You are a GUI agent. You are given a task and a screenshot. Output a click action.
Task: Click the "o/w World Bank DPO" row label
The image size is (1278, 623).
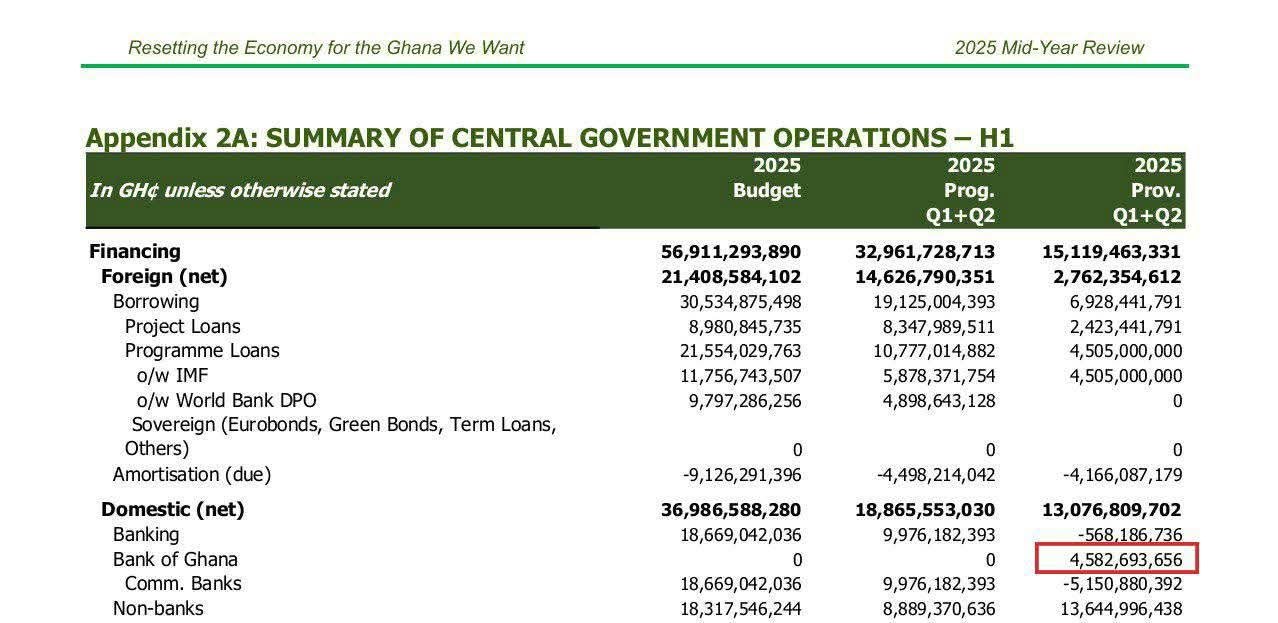click(226, 401)
